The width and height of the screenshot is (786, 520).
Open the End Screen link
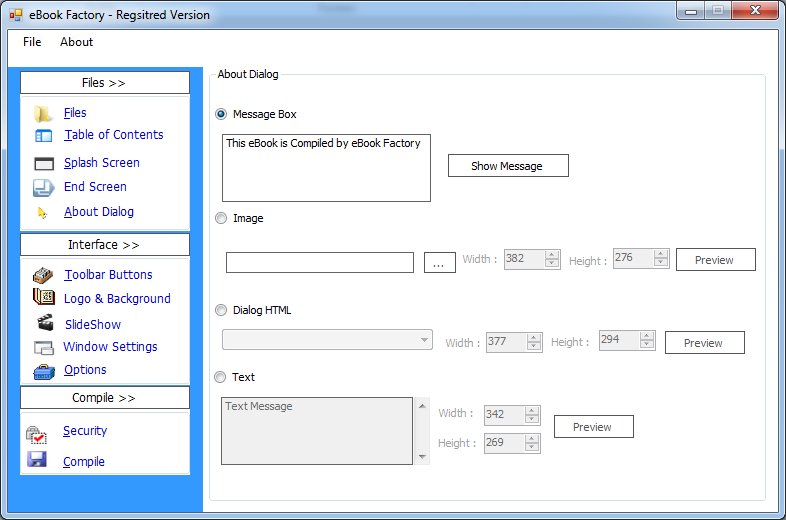click(x=95, y=187)
